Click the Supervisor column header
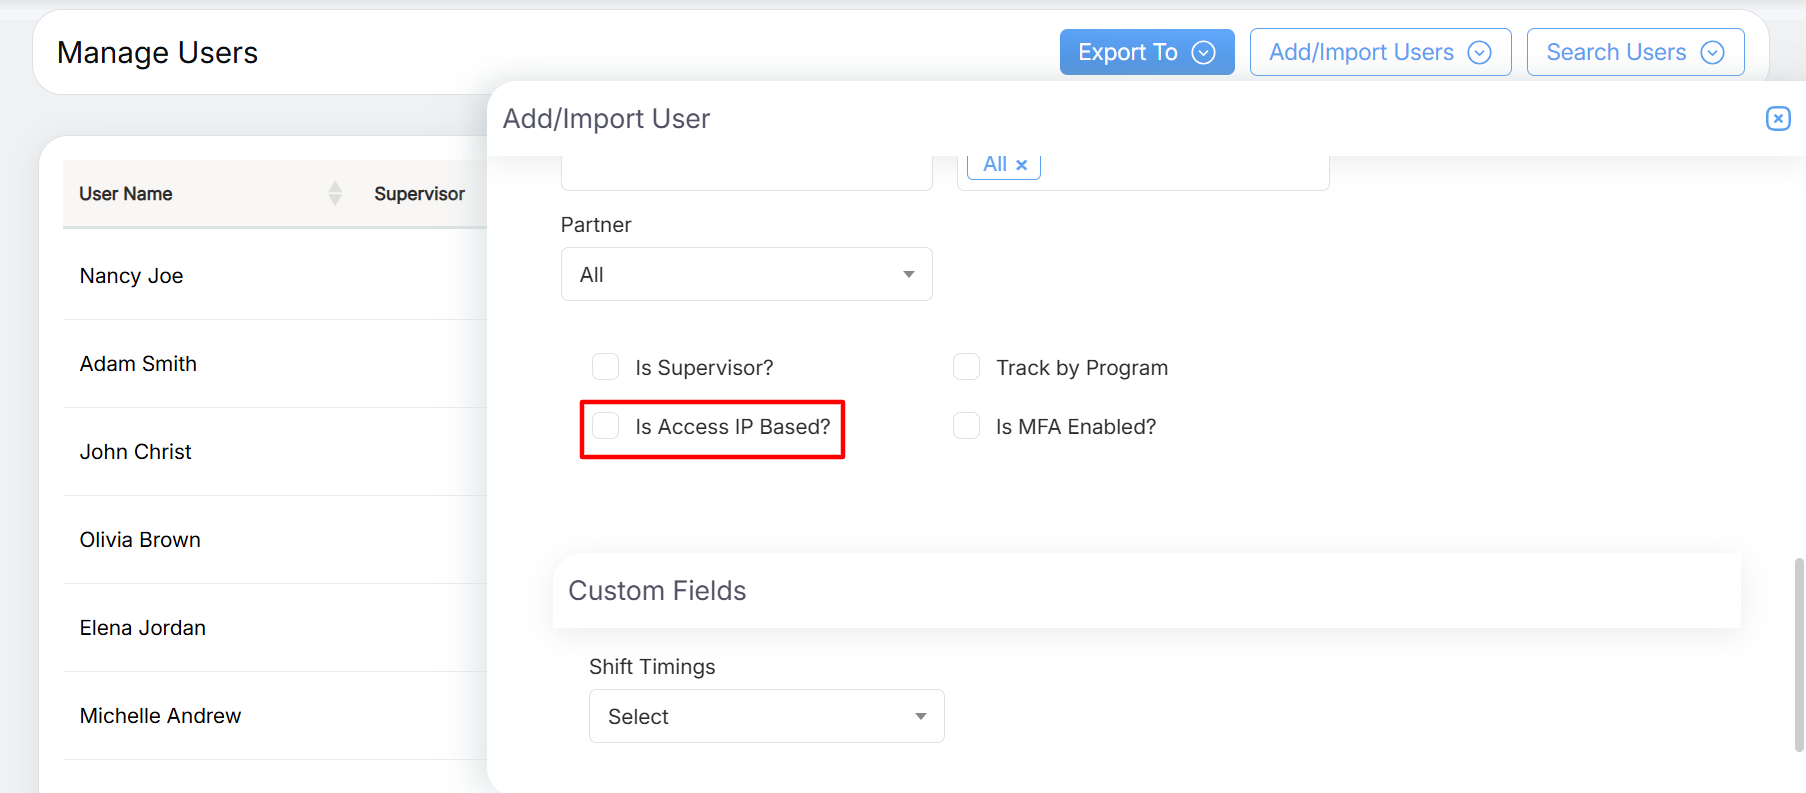 419,194
